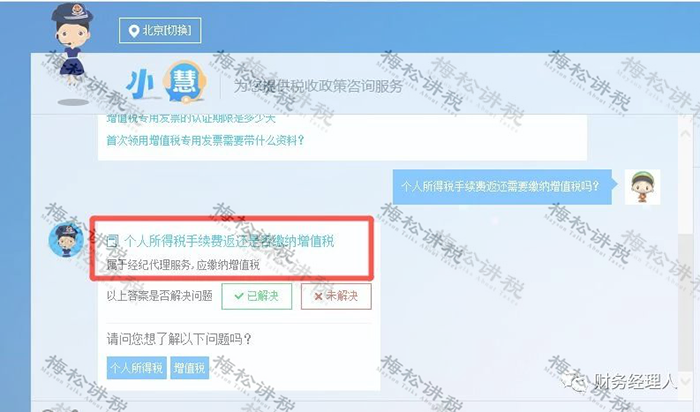
Task: Click the chat scrollbar up arrow
Action: (686, 133)
